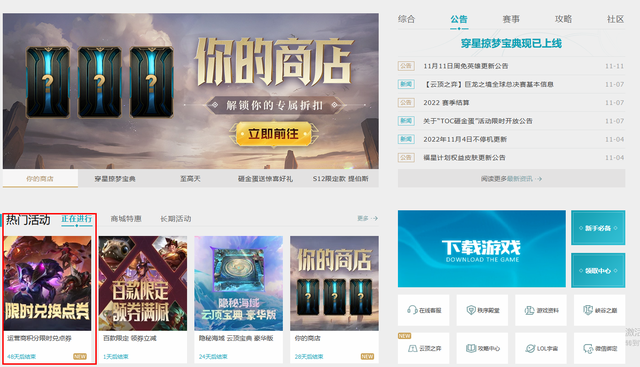The height and width of the screenshot is (367, 640).
Task: Switch to the 长期活动 activity tab
Action: point(176,219)
